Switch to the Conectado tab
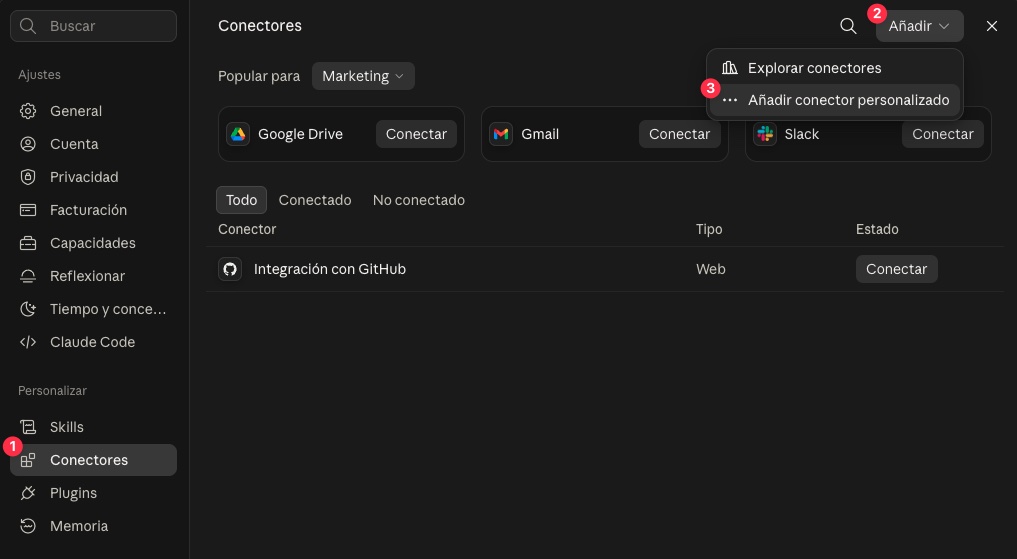Screen dimensions: 1017x559 (315, 200)
